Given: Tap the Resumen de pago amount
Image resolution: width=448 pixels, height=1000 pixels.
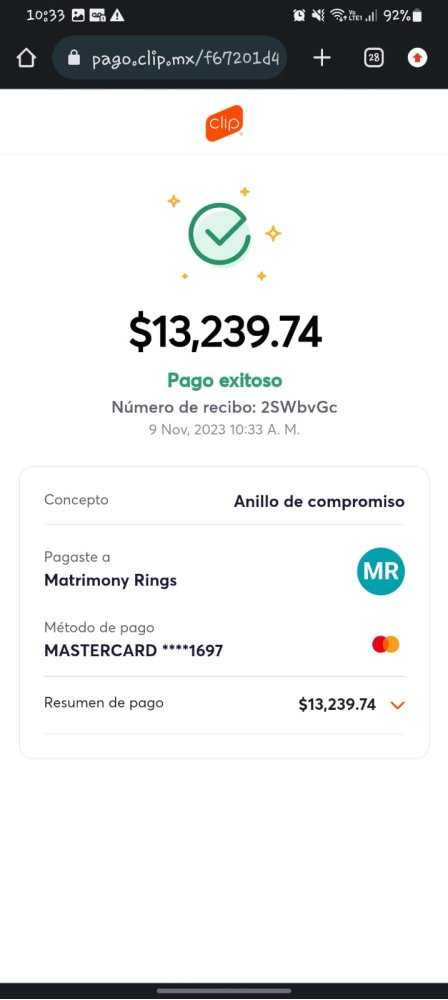Looking at the screenshot, I should pyautogui.click(x=337, y=704).
